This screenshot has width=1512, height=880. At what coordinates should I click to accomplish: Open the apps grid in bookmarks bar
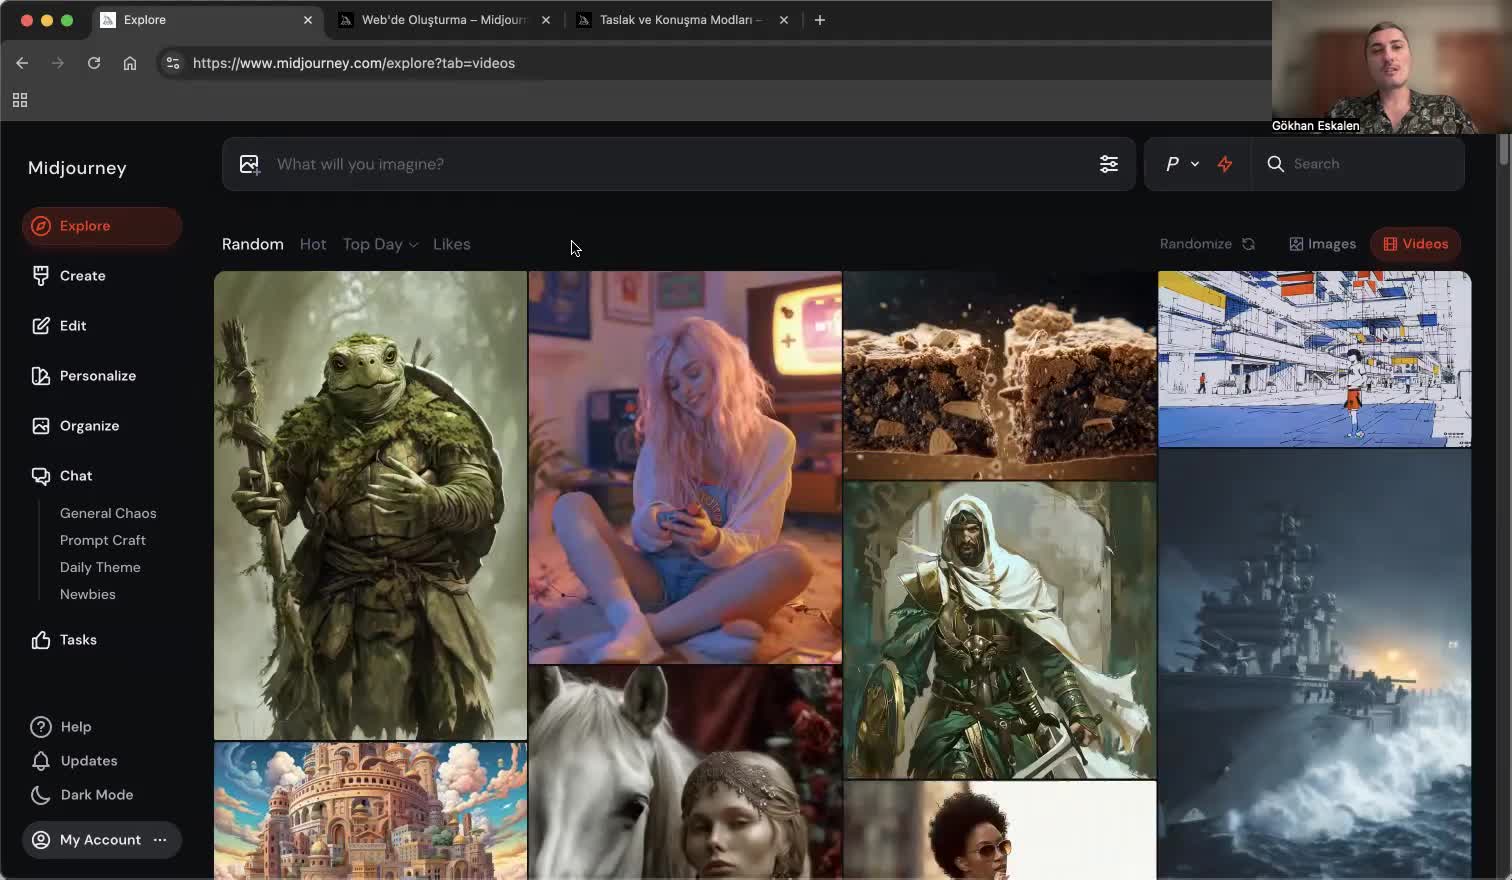pyautogui.click(x=20, y=100)
